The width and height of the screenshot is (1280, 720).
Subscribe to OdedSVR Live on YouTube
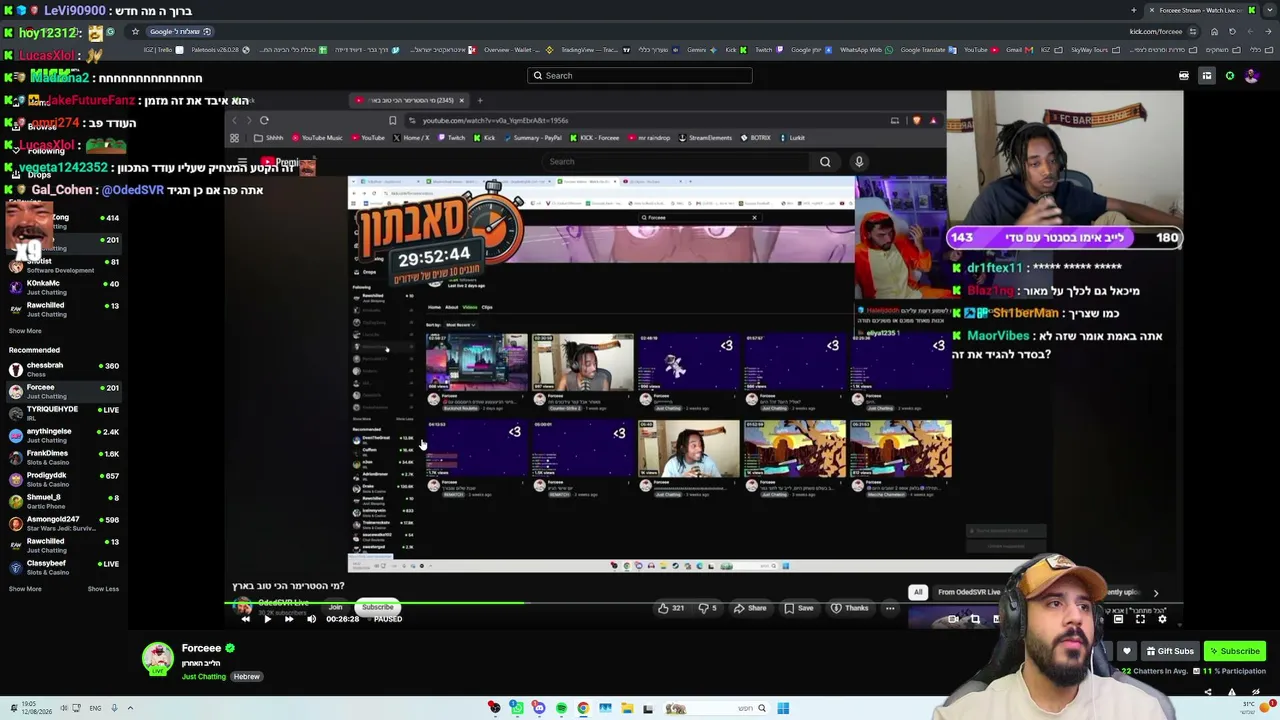(x=378, y=607)
